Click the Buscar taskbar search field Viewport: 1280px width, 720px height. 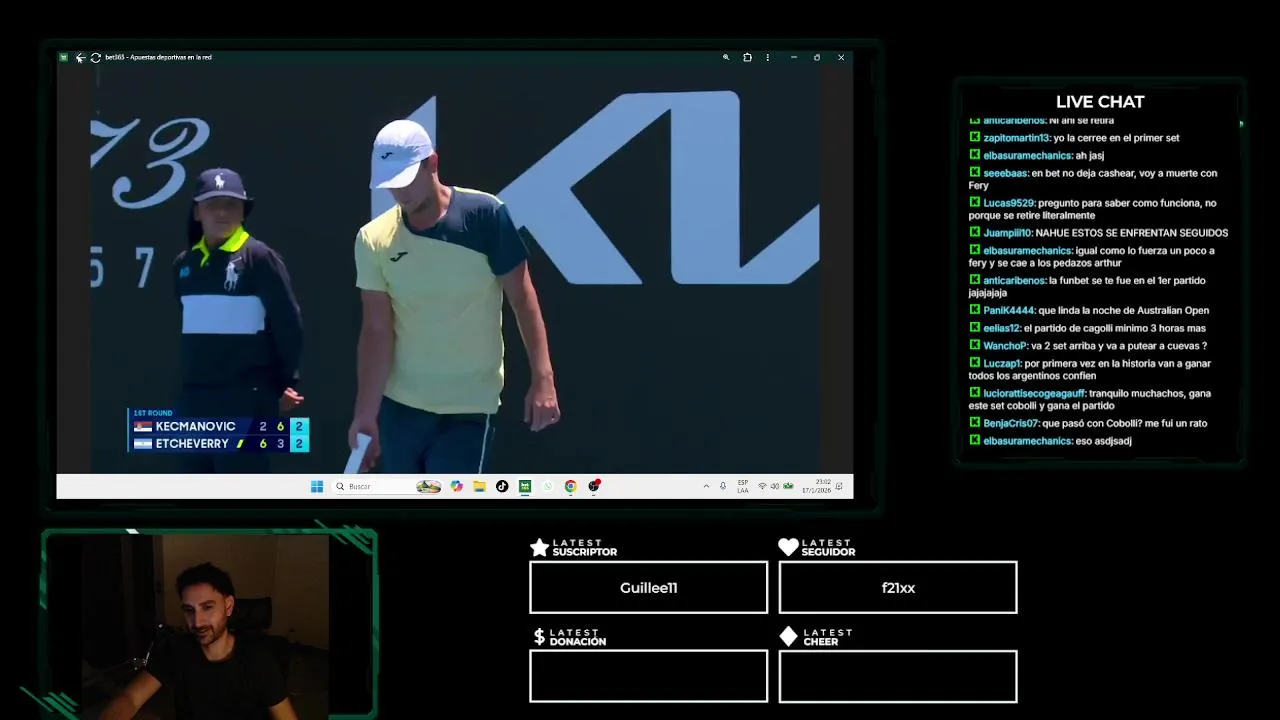click(388, 486)
